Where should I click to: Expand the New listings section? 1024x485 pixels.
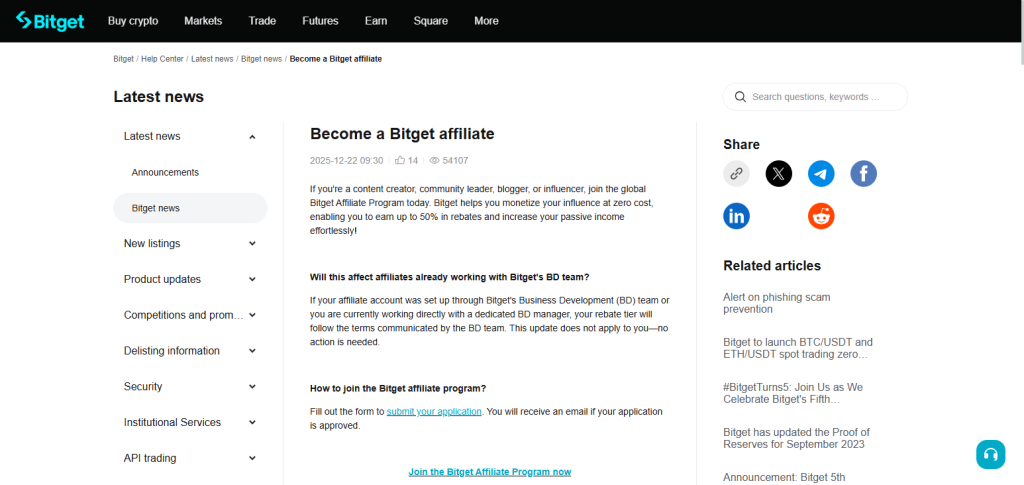tap(253, 243)
